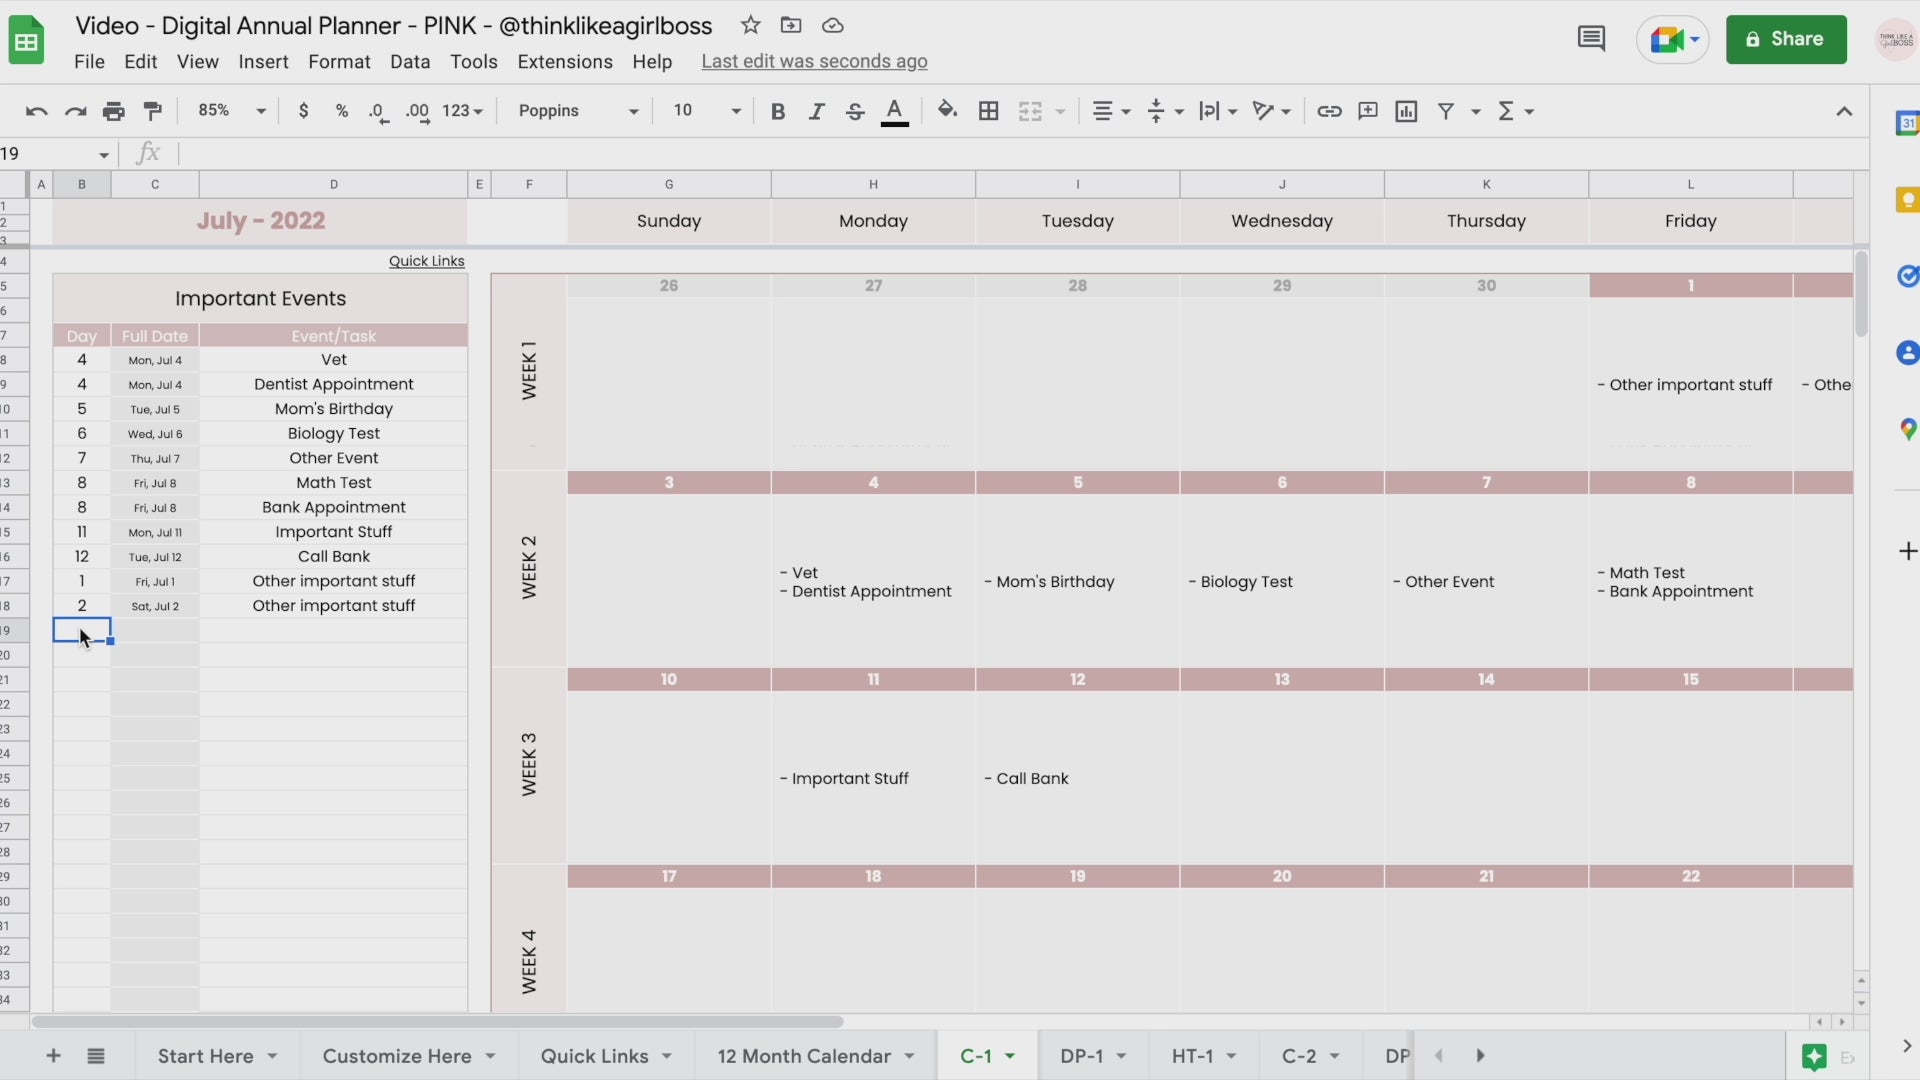Click the Functions sigma icon
This screenshot has width=1920, height=1080.
[1510, 111]
